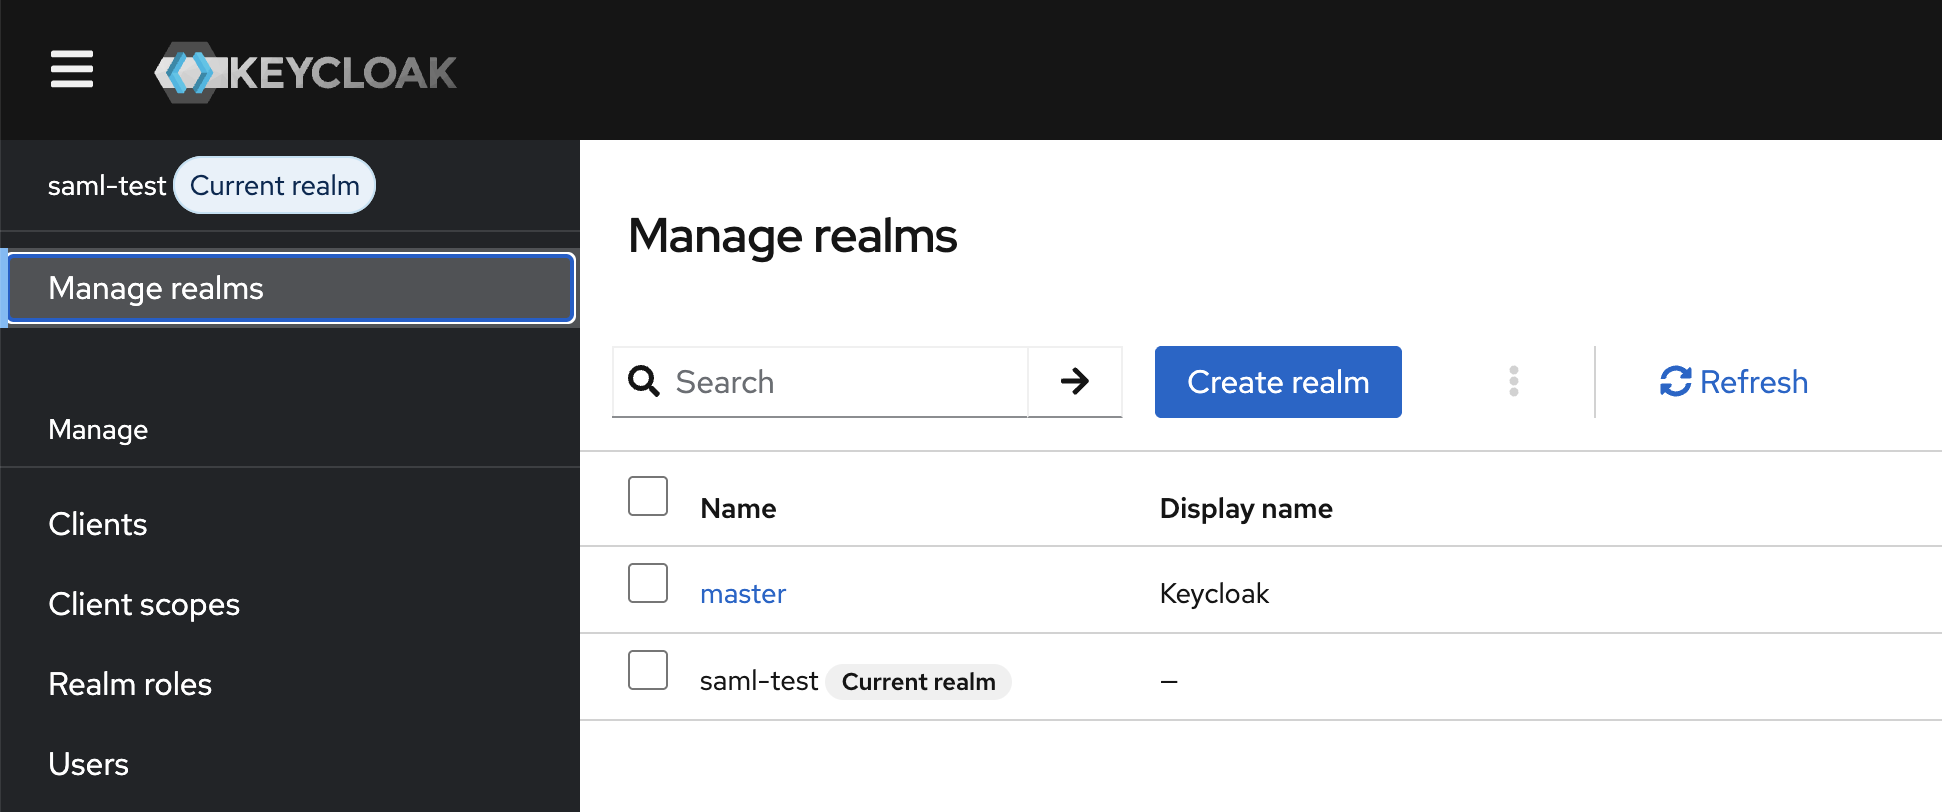This screenshot has width=1942, height=812.
Task: Check the master realm row checkbox
Action: pos(648,583)
